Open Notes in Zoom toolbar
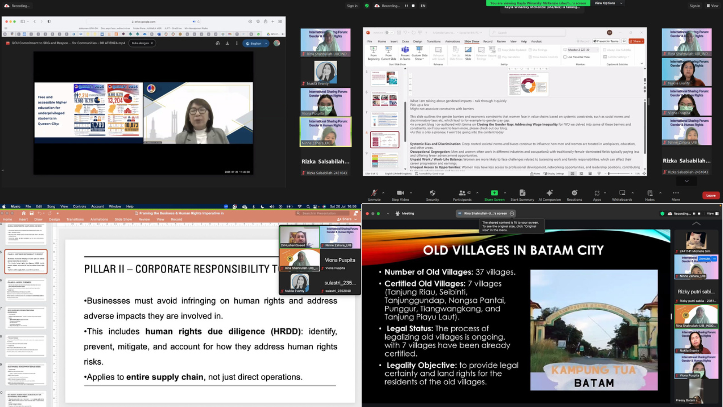The height and width of the screenshot is (407, 723). point(650,195)
